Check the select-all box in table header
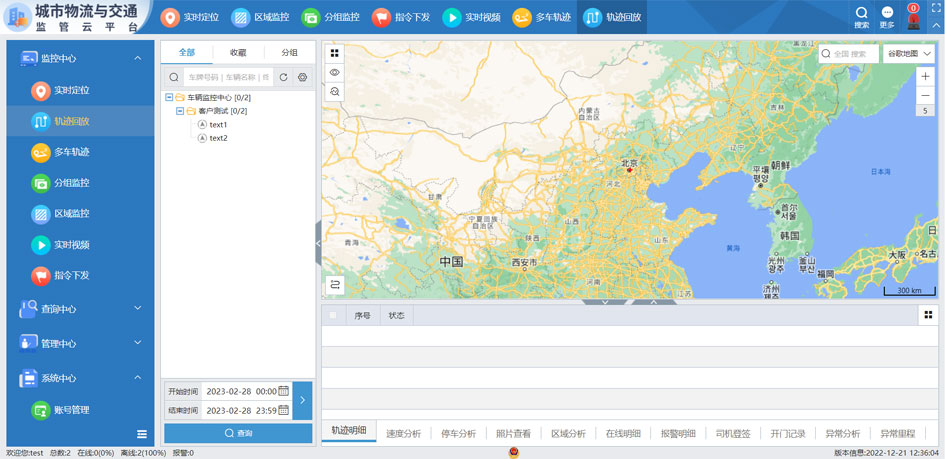 [x=333, y=315]
